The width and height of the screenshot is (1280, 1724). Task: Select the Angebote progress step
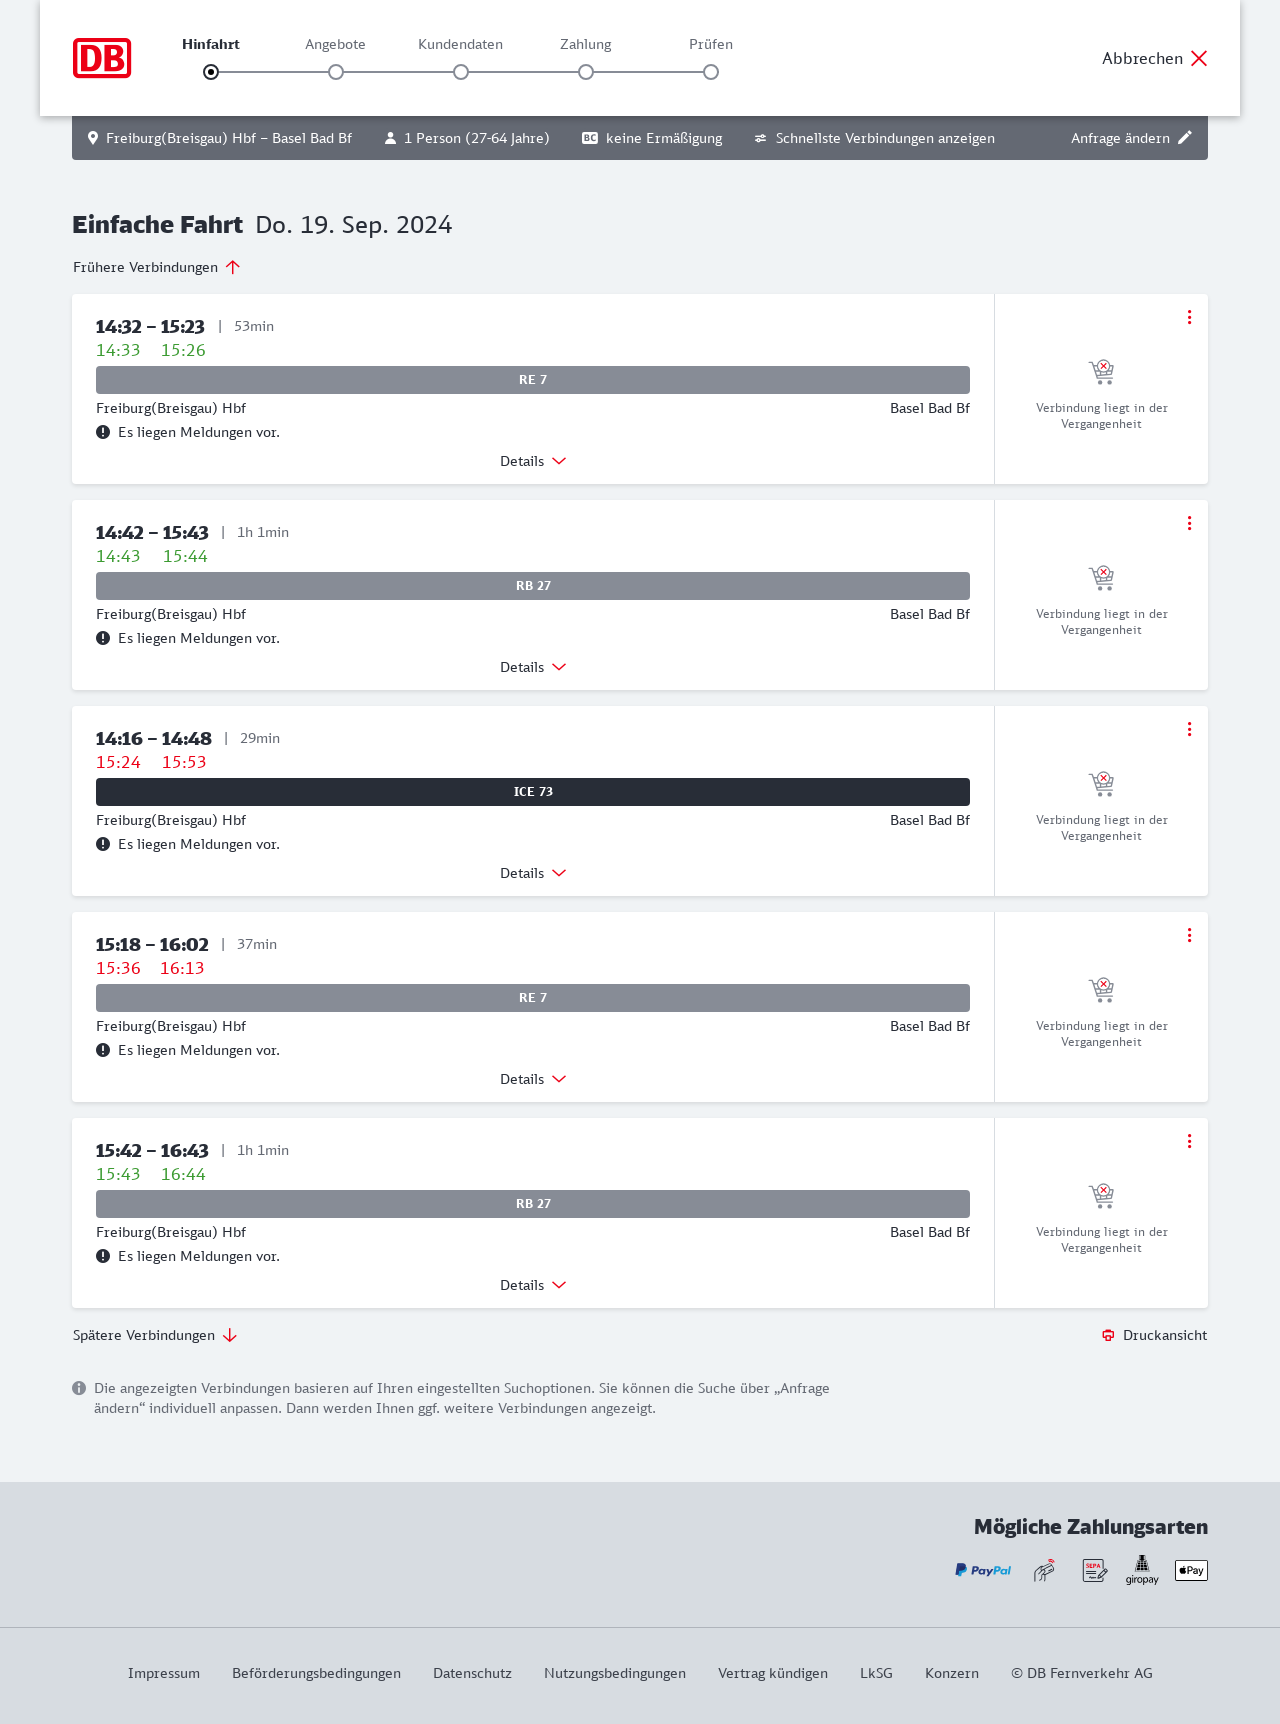pyautogui.click(x=336, y=72)
